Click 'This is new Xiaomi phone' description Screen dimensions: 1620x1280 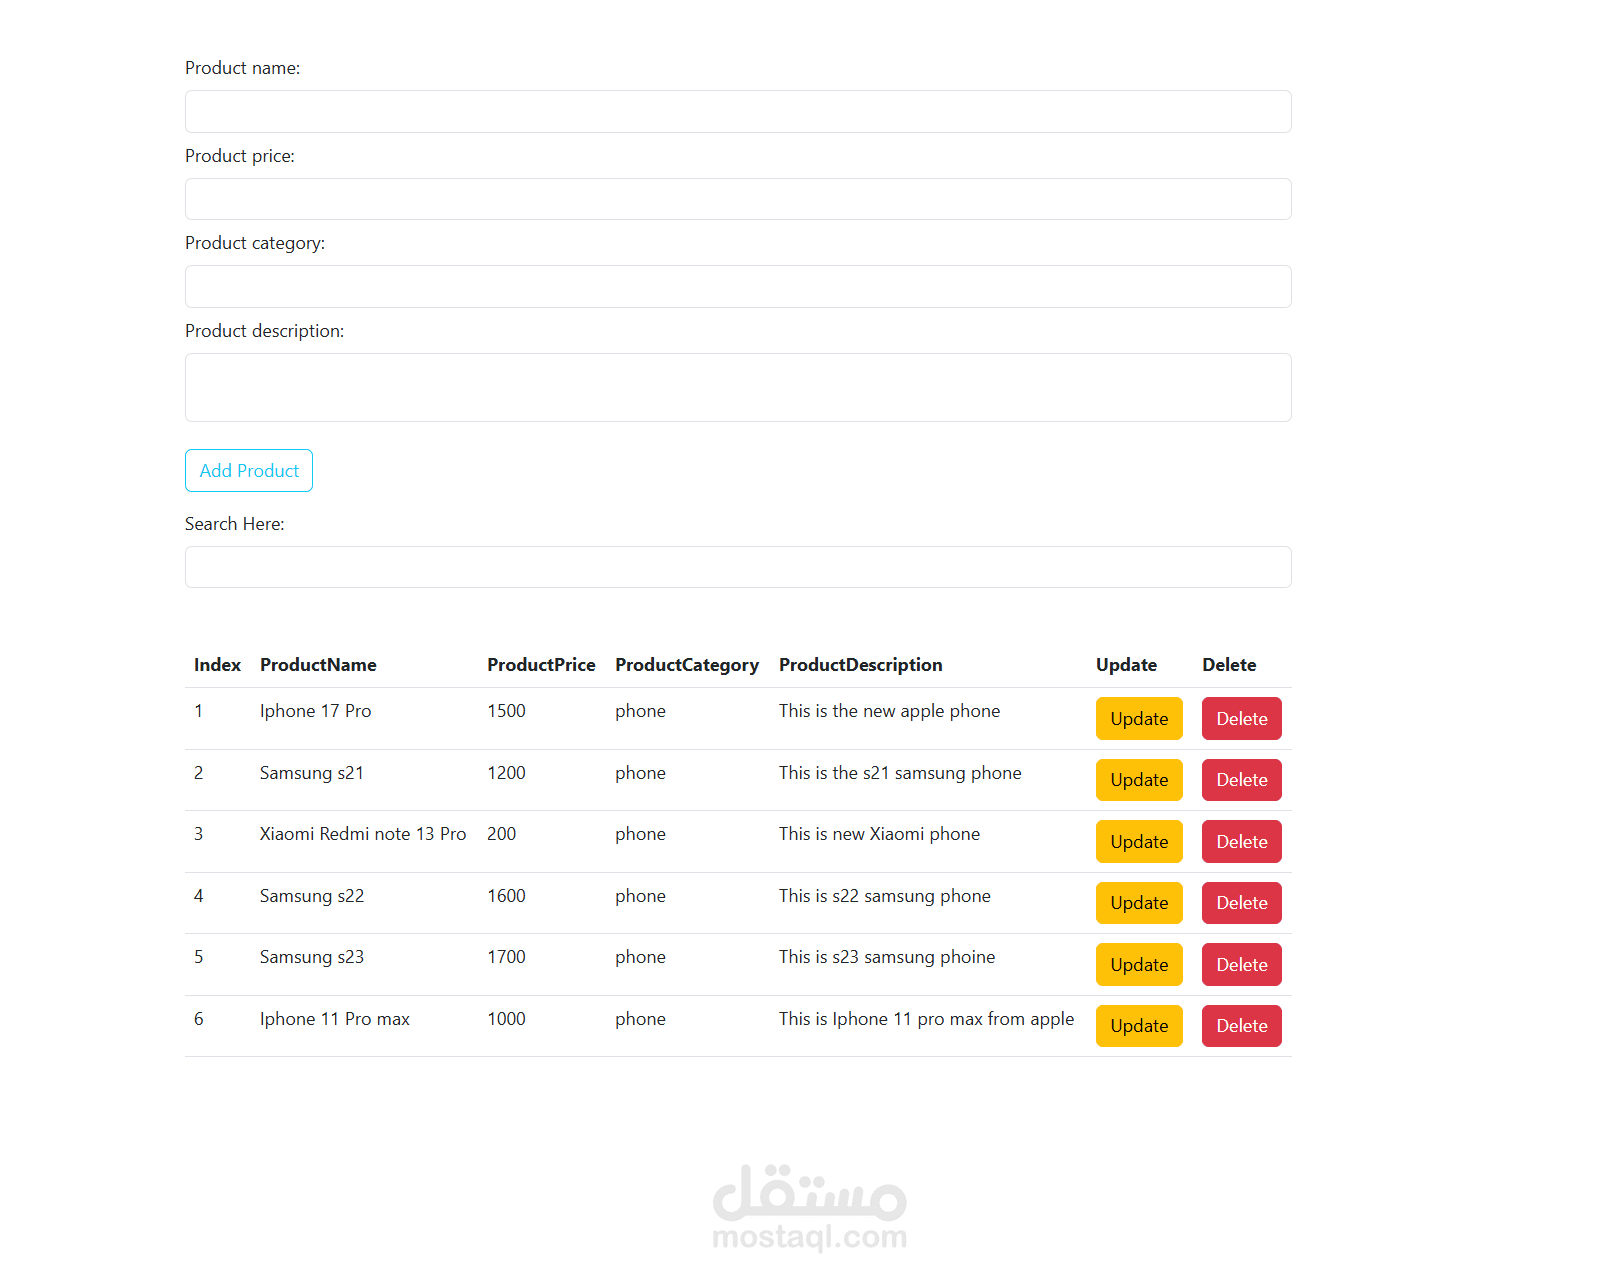tap(879, 834)
